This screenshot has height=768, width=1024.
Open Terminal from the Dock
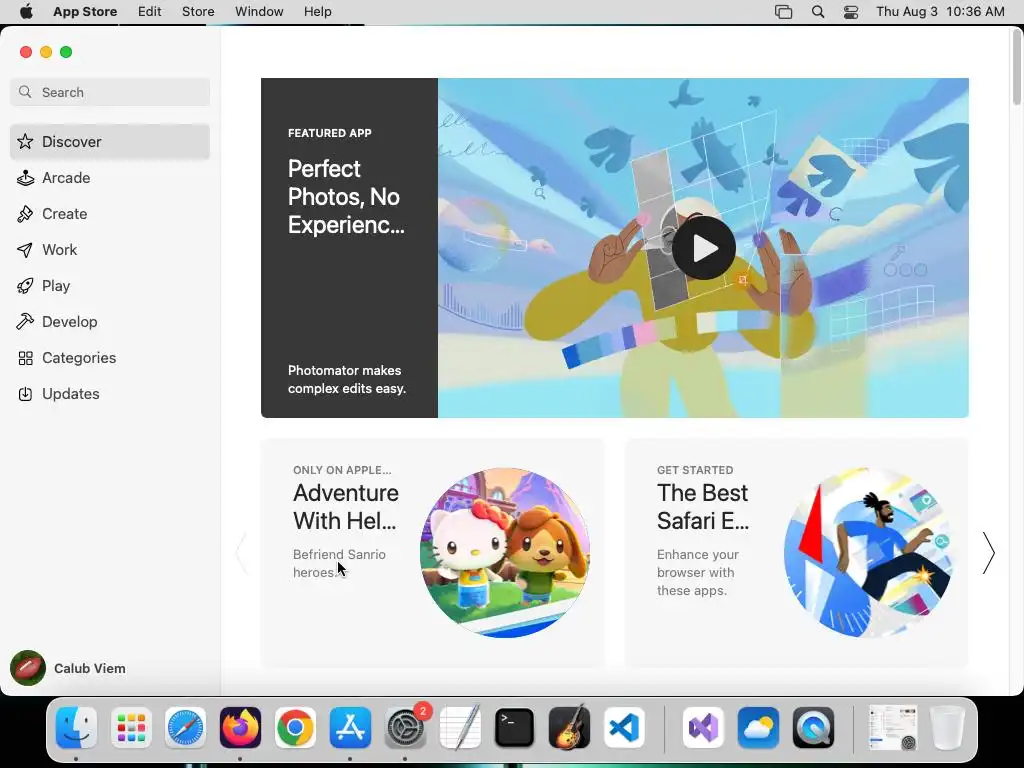tap(515, 728)
